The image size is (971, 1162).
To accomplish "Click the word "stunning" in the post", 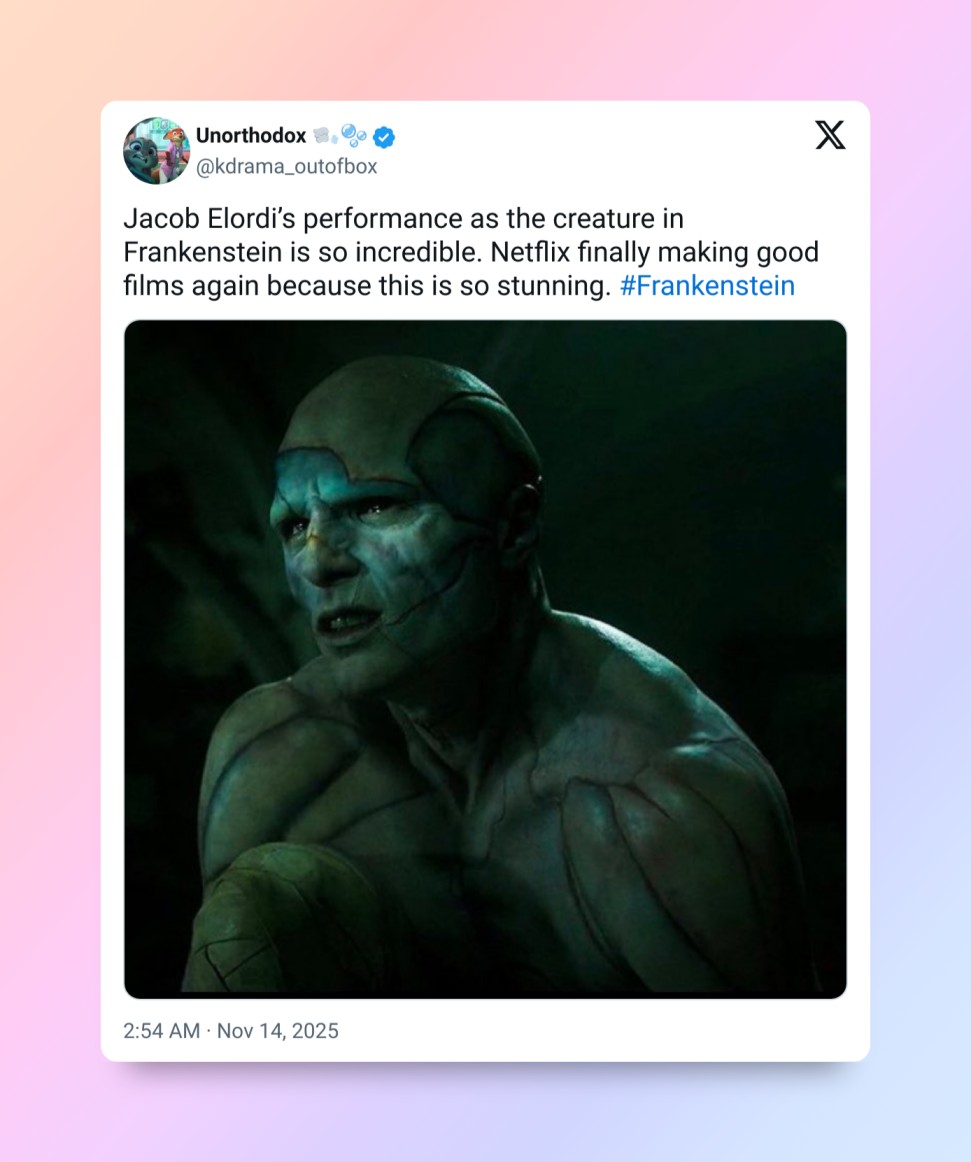I will tap(558, 286).
